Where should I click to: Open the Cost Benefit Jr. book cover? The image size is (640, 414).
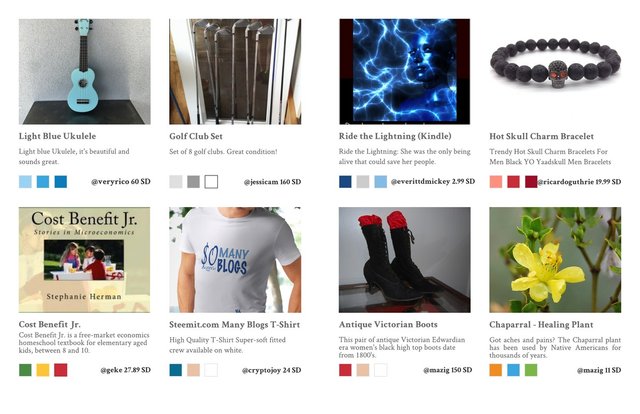pos(84,260)
